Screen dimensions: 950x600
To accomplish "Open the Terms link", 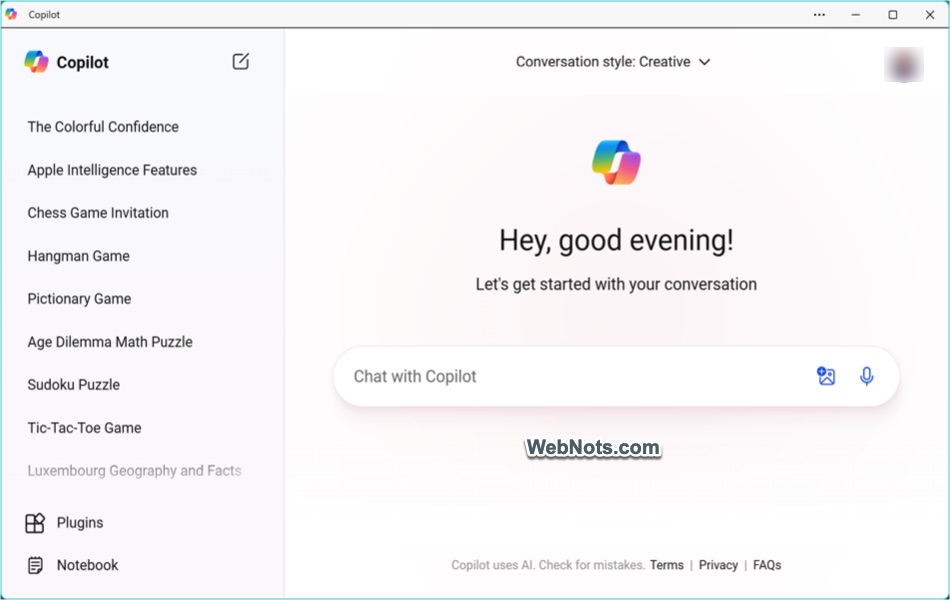I will coord(666,565).
